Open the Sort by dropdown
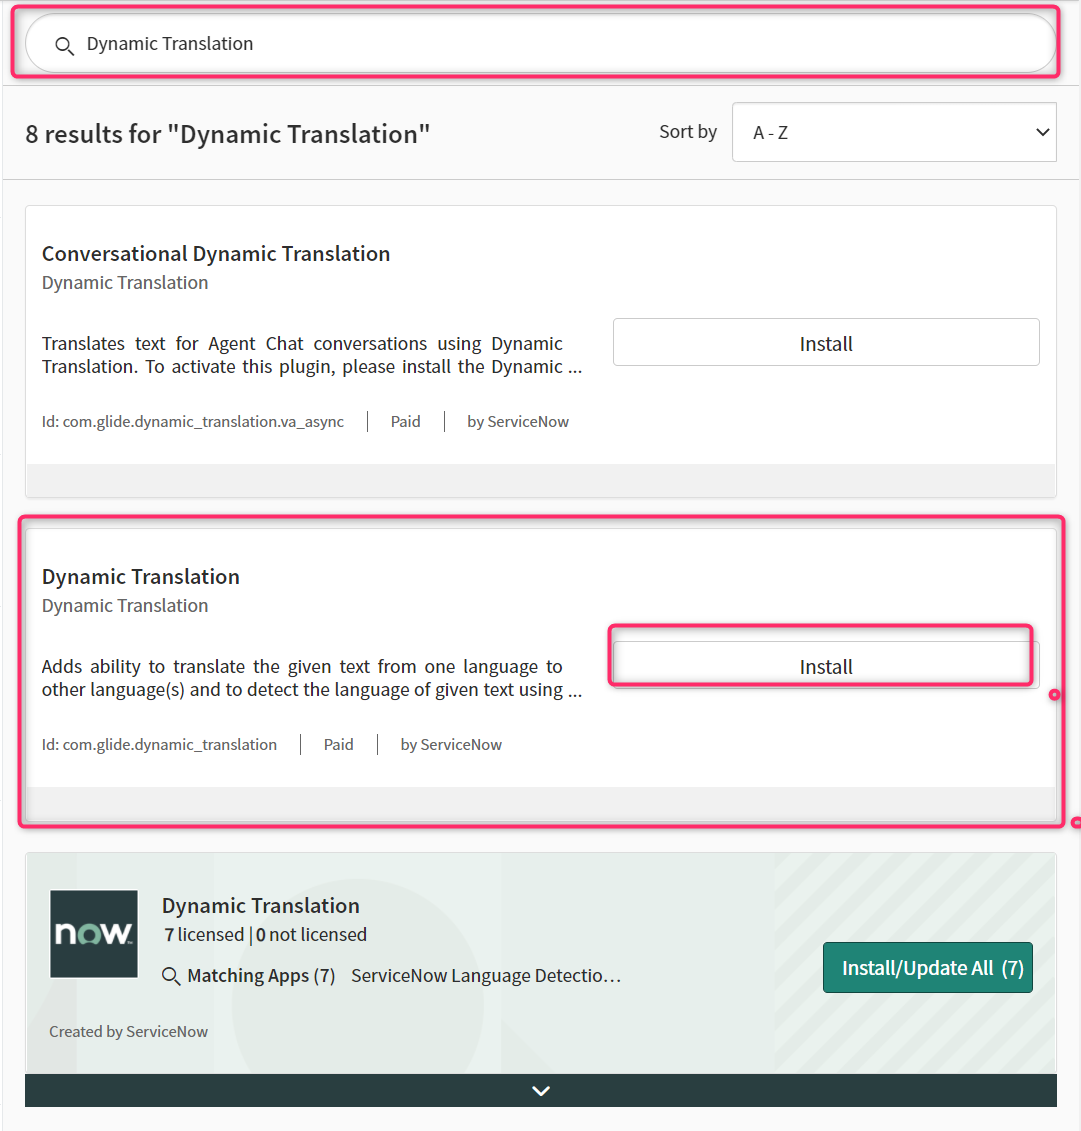The height and width of the screenshot is (1131, 1081). coord(894,131)
